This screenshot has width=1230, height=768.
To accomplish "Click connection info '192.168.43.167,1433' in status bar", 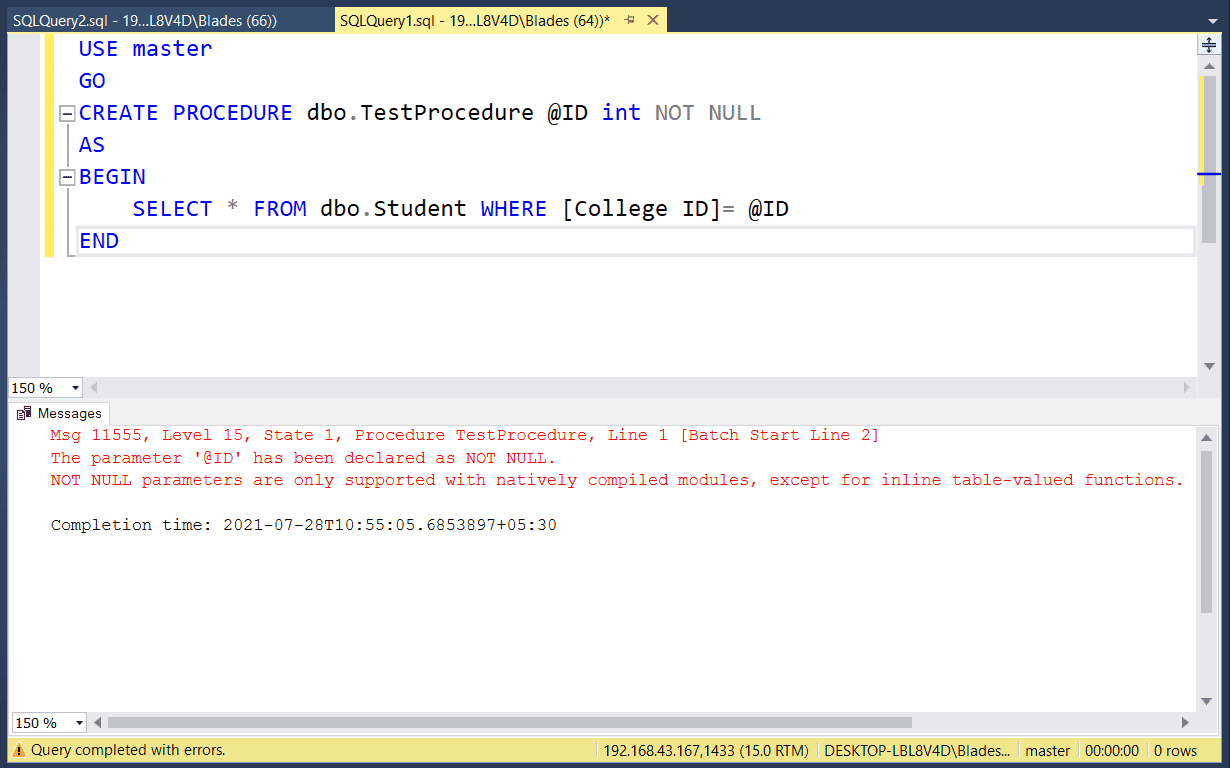I will (x=706, y=750).
